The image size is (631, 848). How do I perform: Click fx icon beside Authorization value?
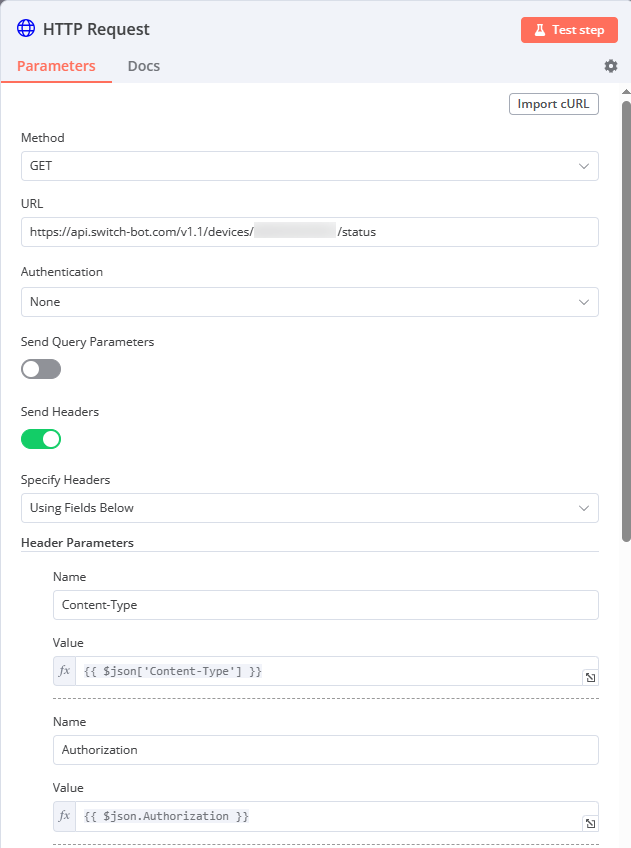(64, 816)
